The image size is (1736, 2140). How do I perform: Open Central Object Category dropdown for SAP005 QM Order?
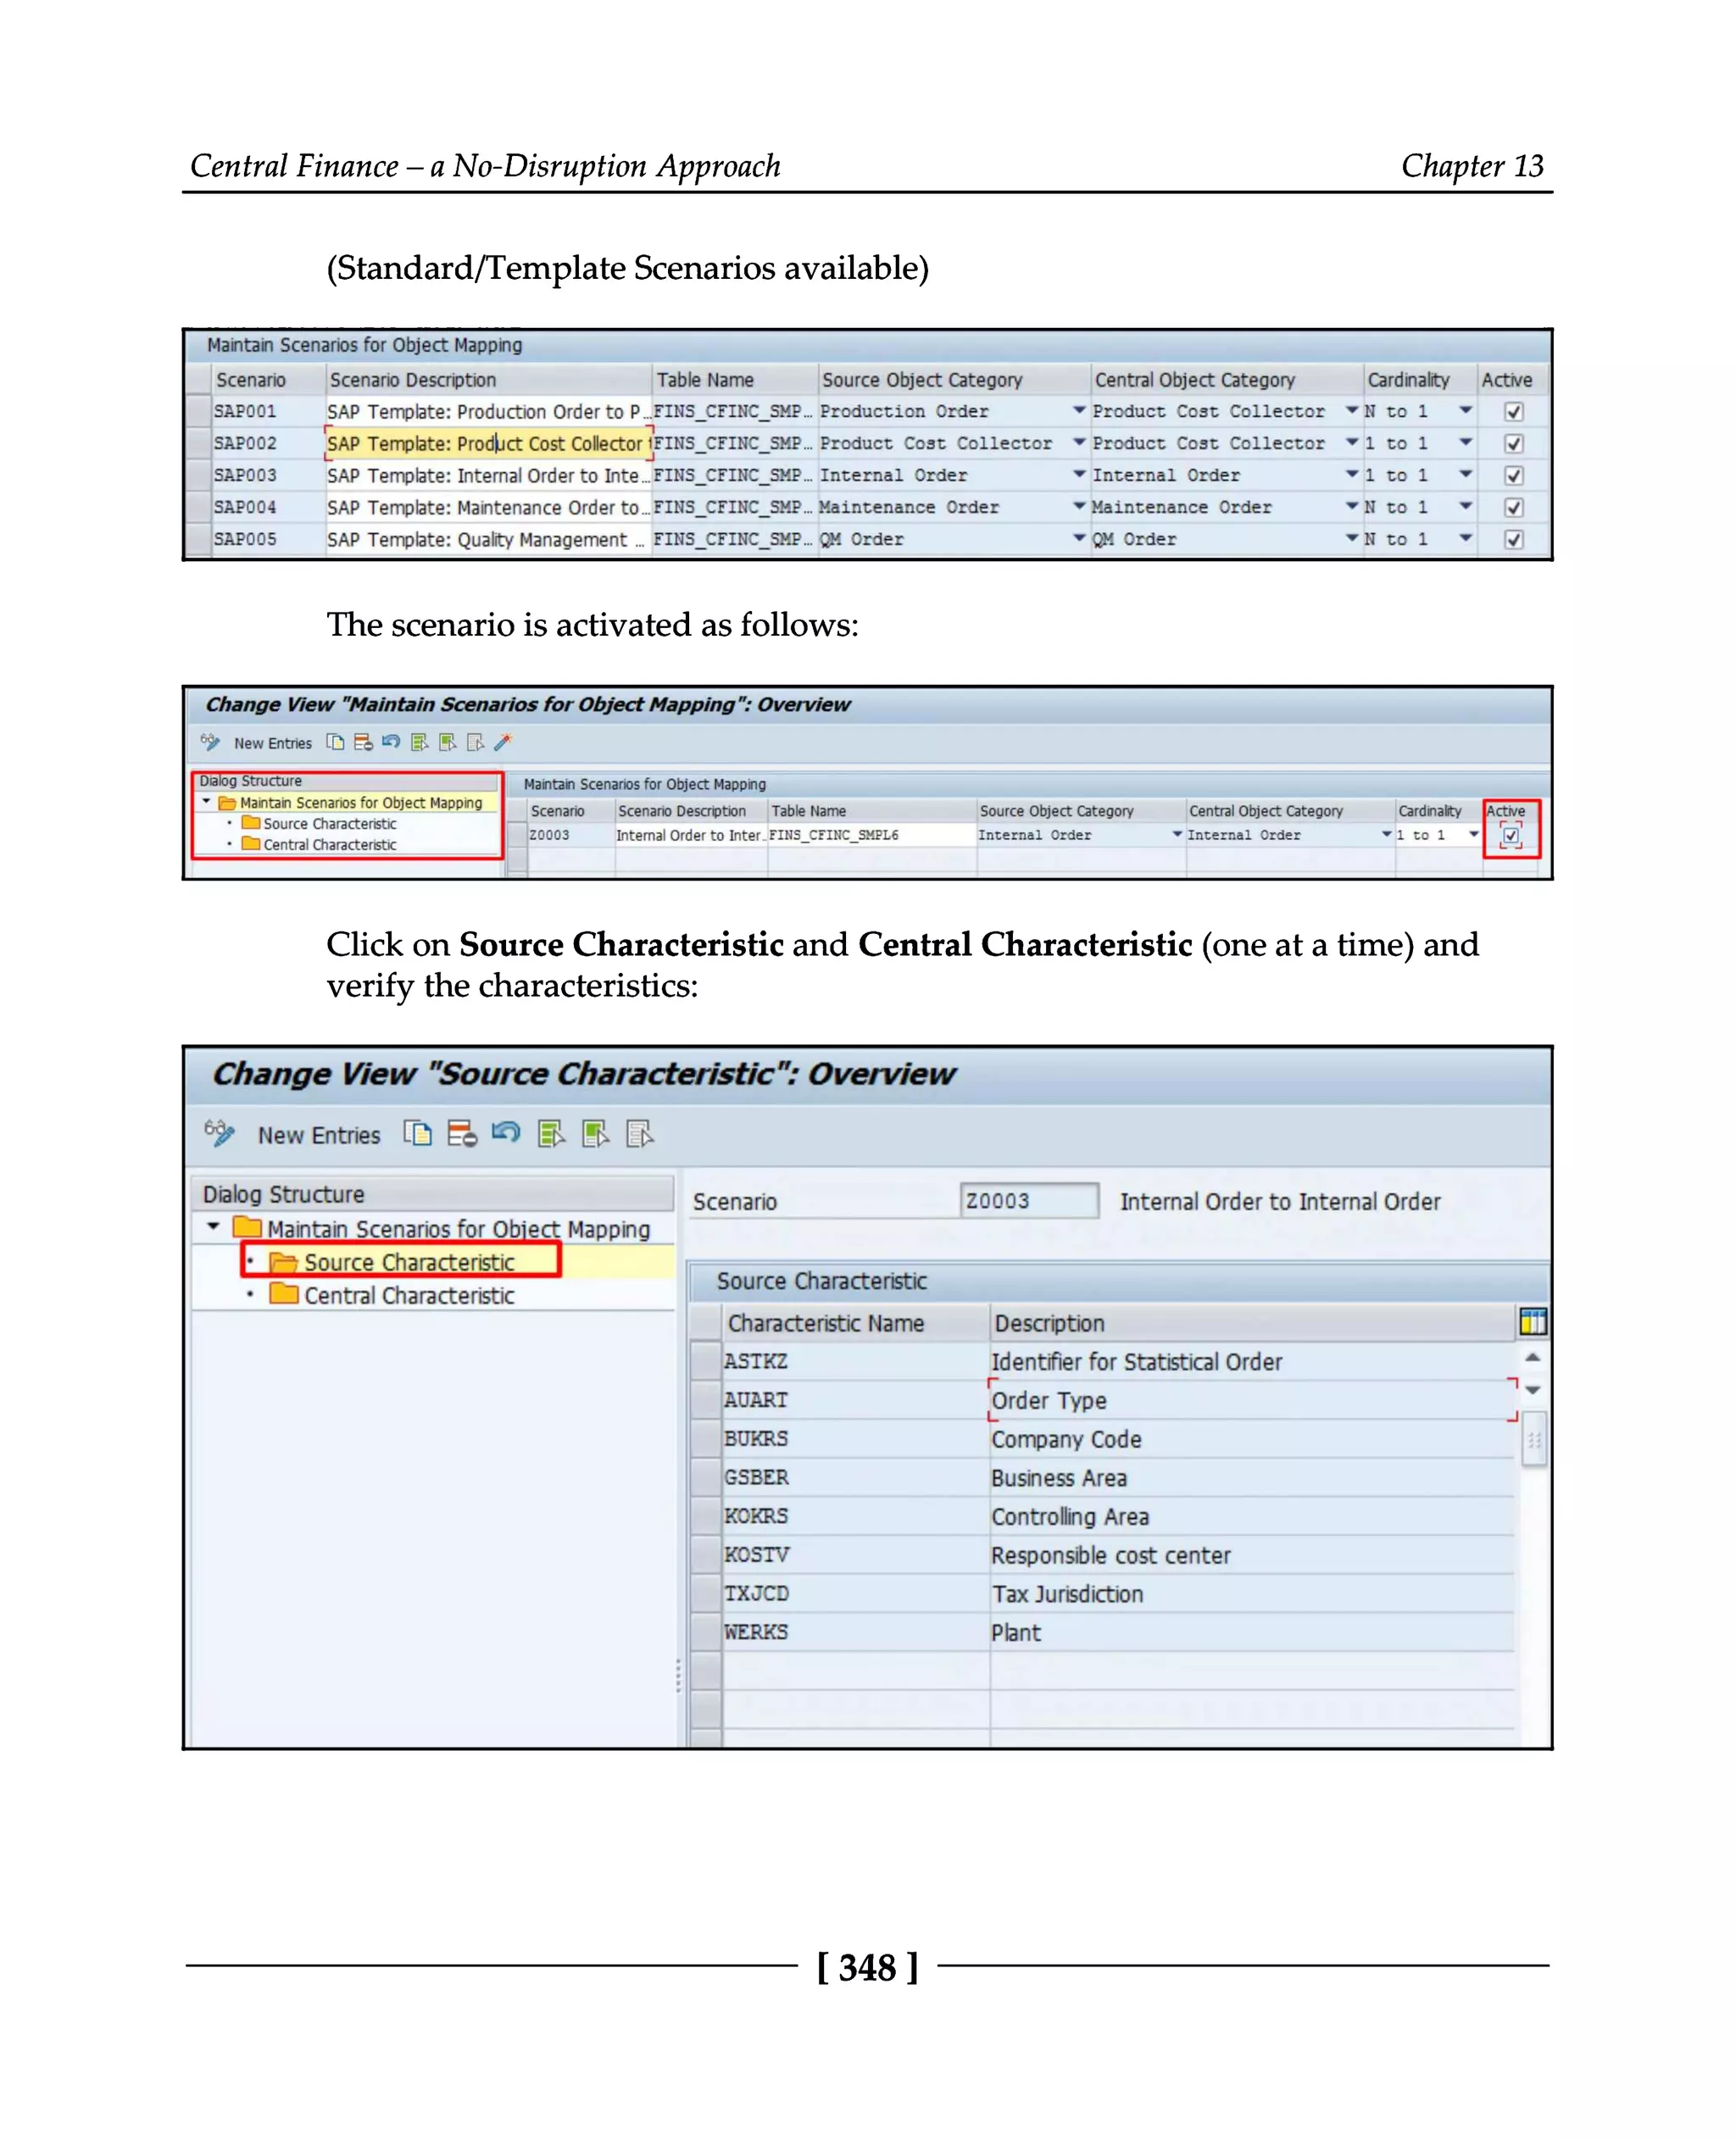(x=1352, y=538)
